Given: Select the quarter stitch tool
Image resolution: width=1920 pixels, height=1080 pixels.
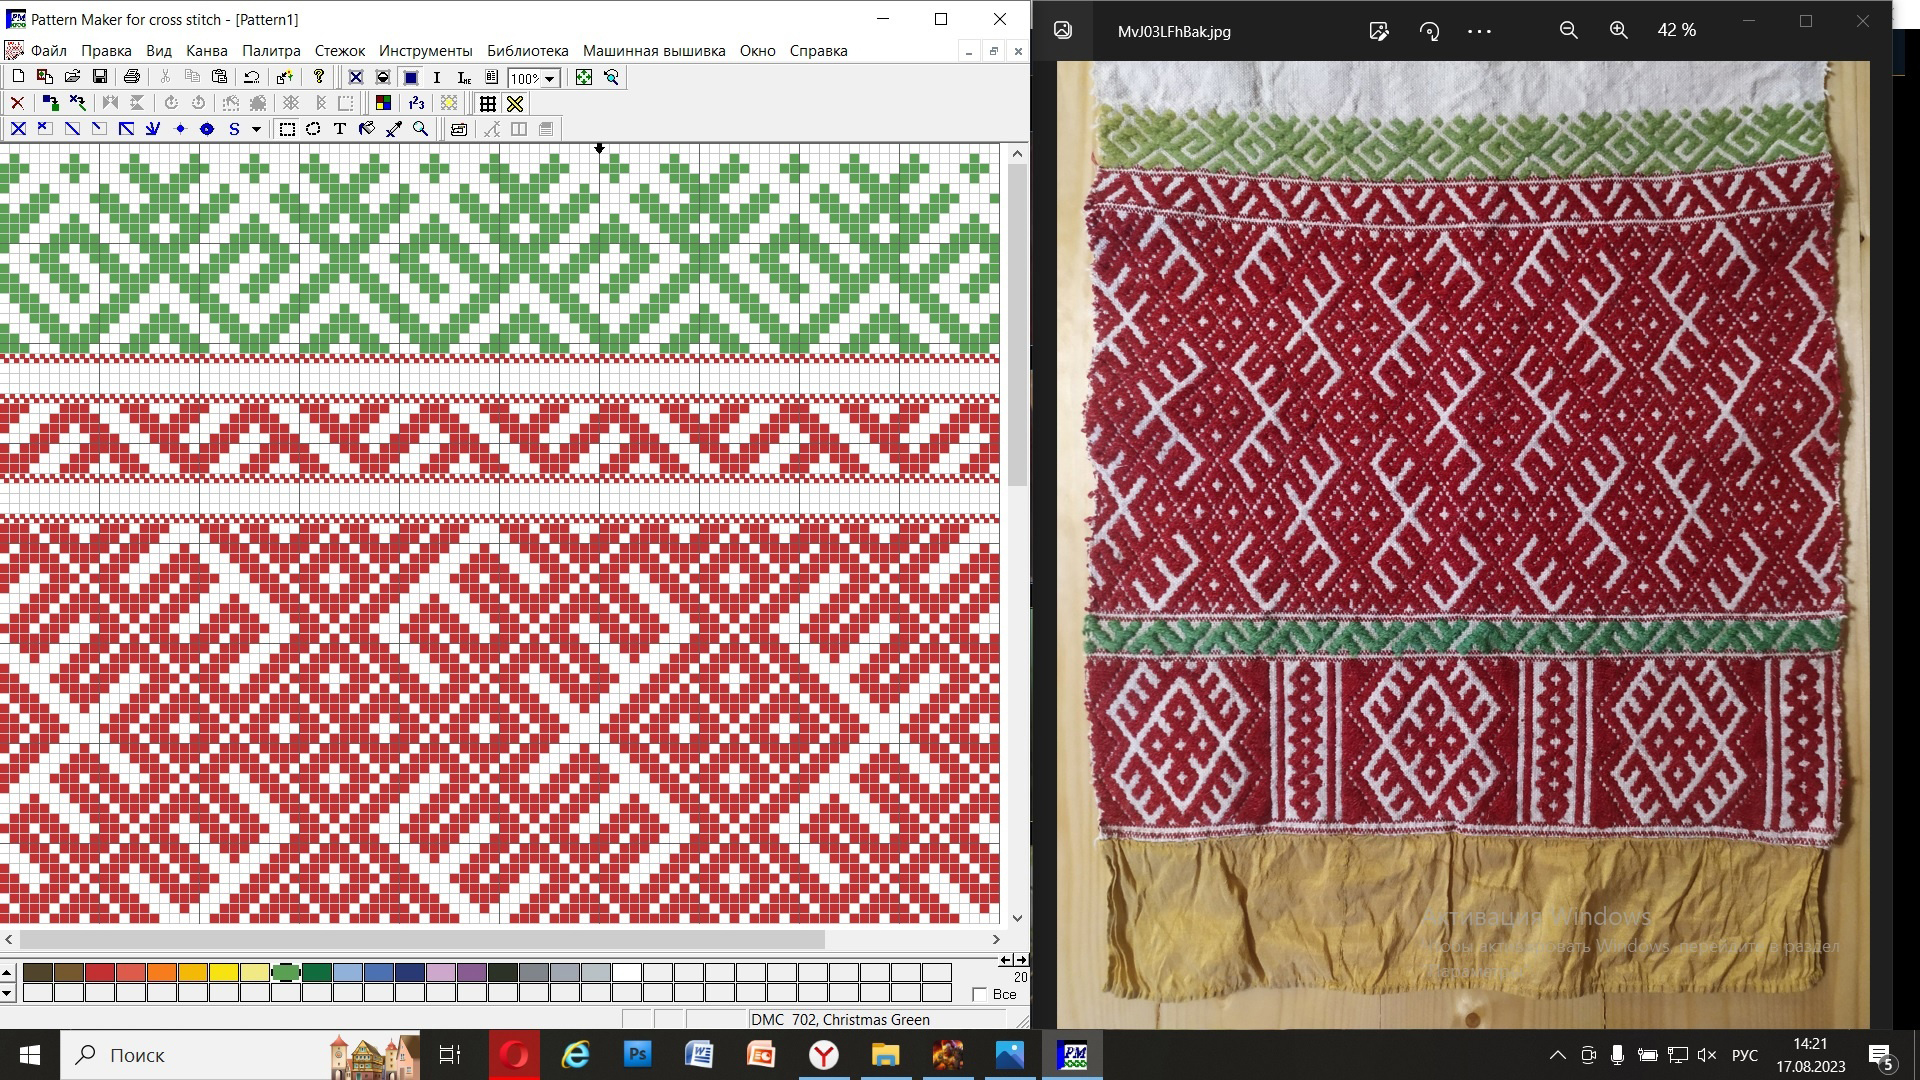Looking at the screenshot, I should click(99, 129).
